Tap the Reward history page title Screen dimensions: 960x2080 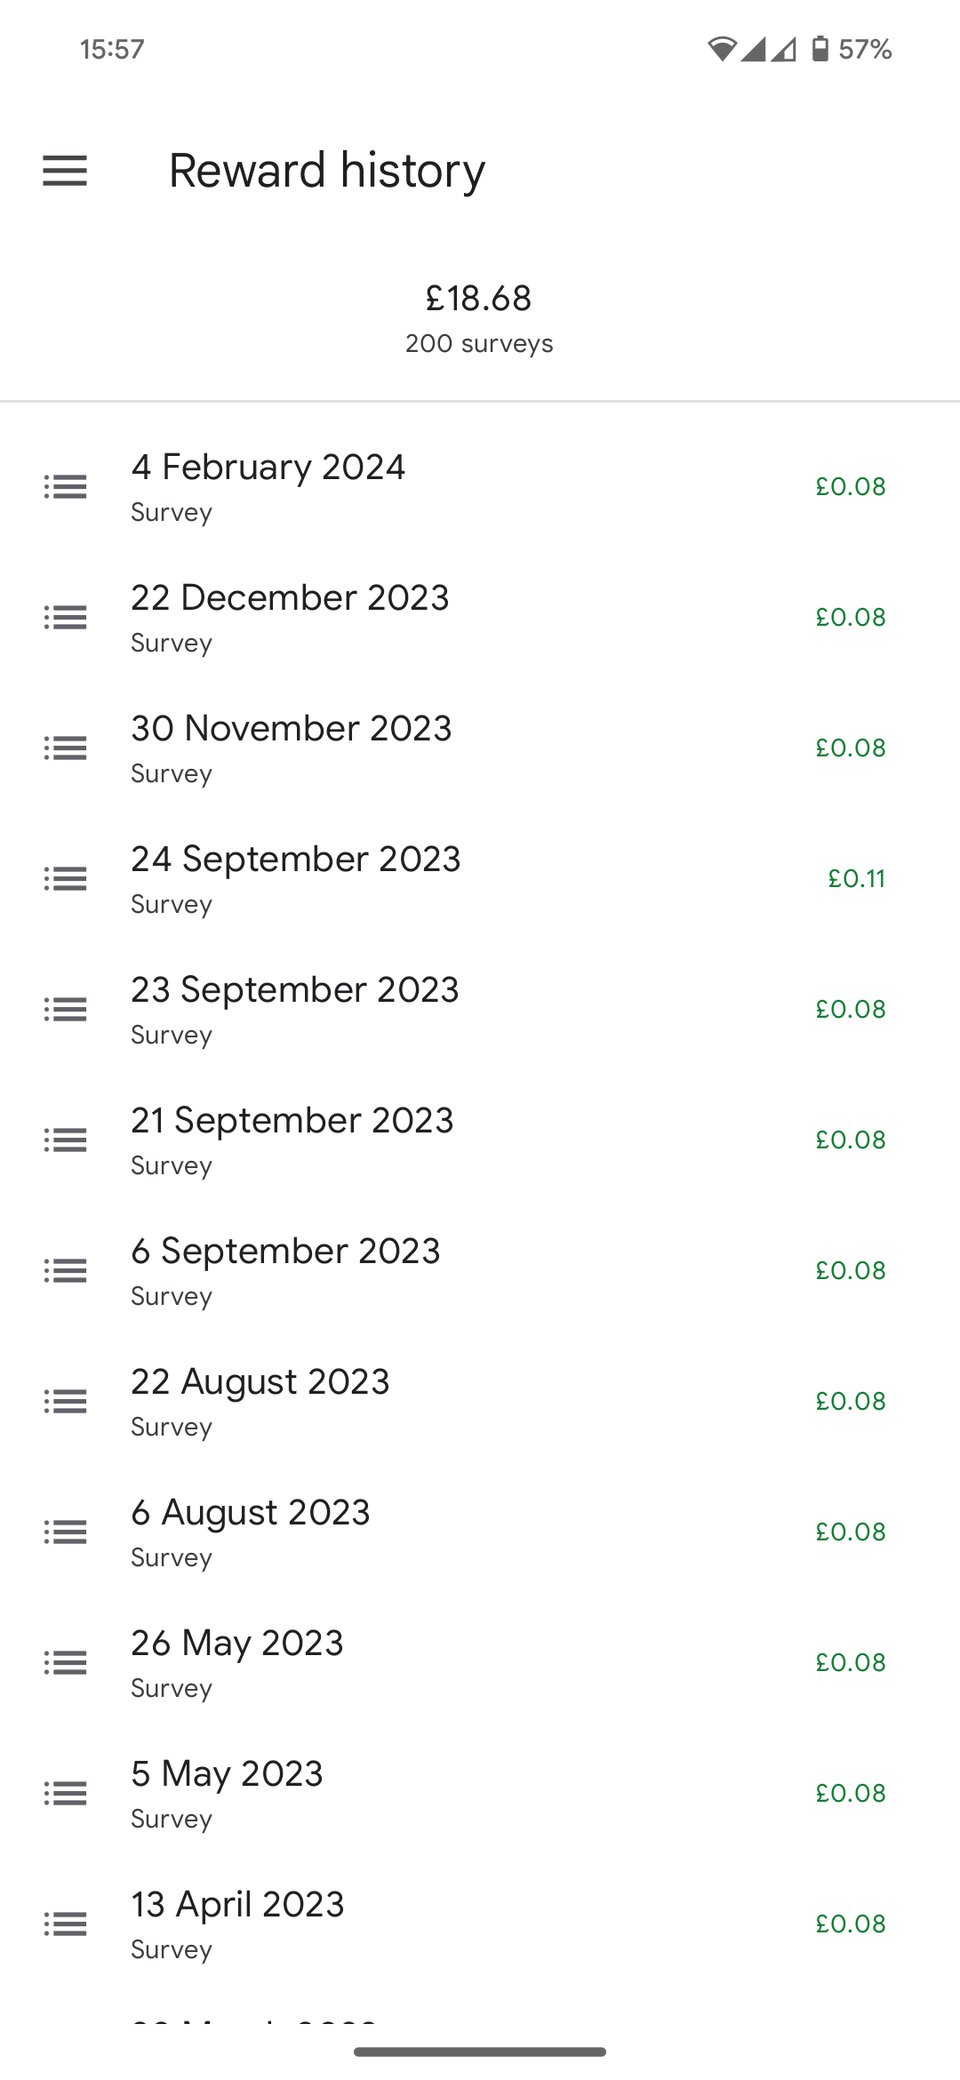point(327,171)
